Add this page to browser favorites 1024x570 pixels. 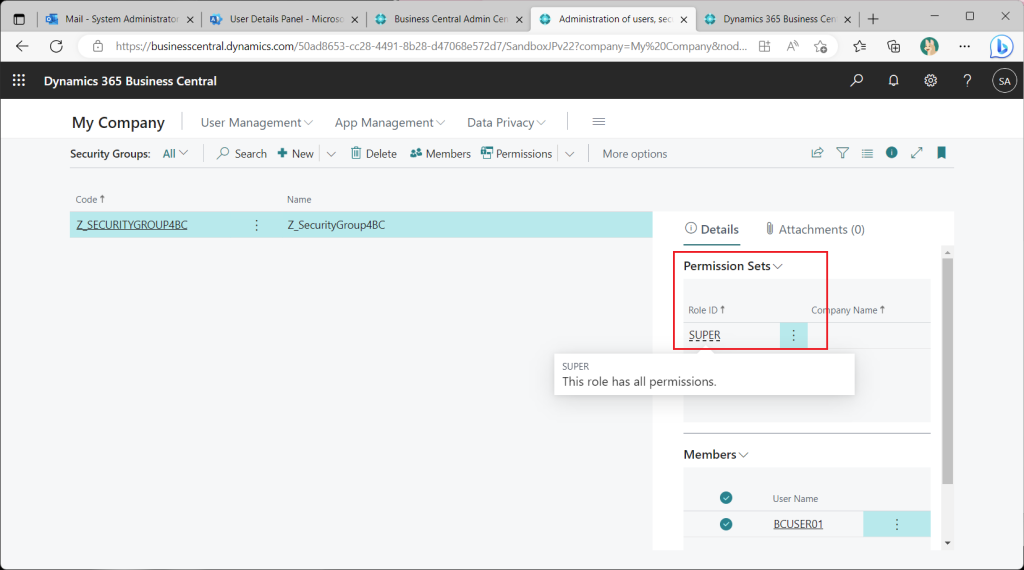pos(820,46)
